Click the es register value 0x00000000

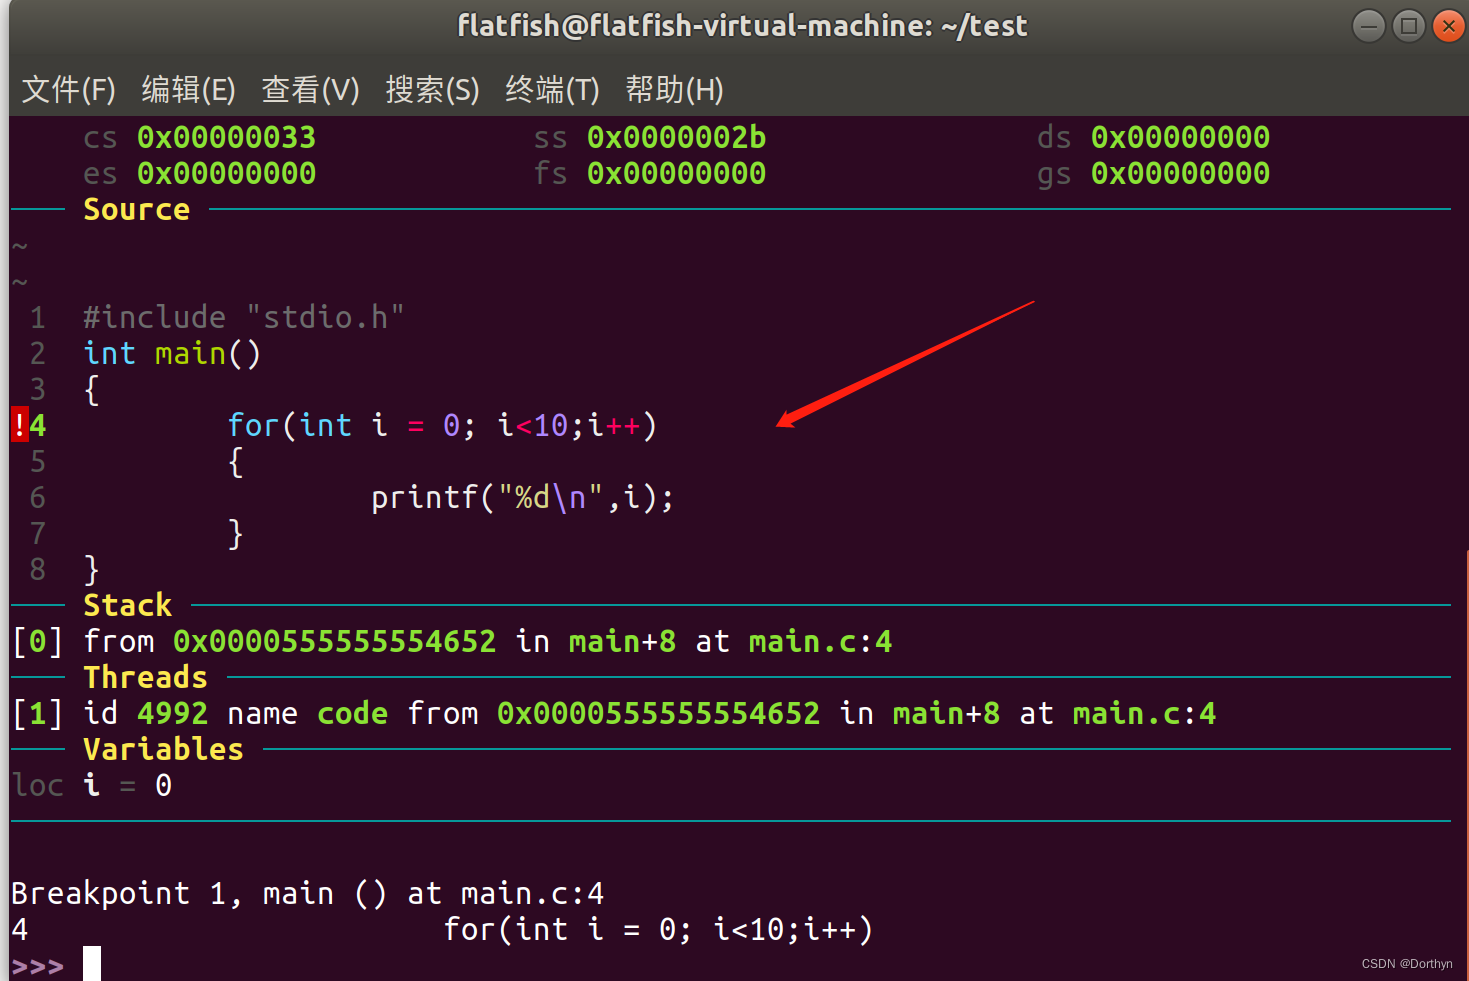(x=227, y=173)
